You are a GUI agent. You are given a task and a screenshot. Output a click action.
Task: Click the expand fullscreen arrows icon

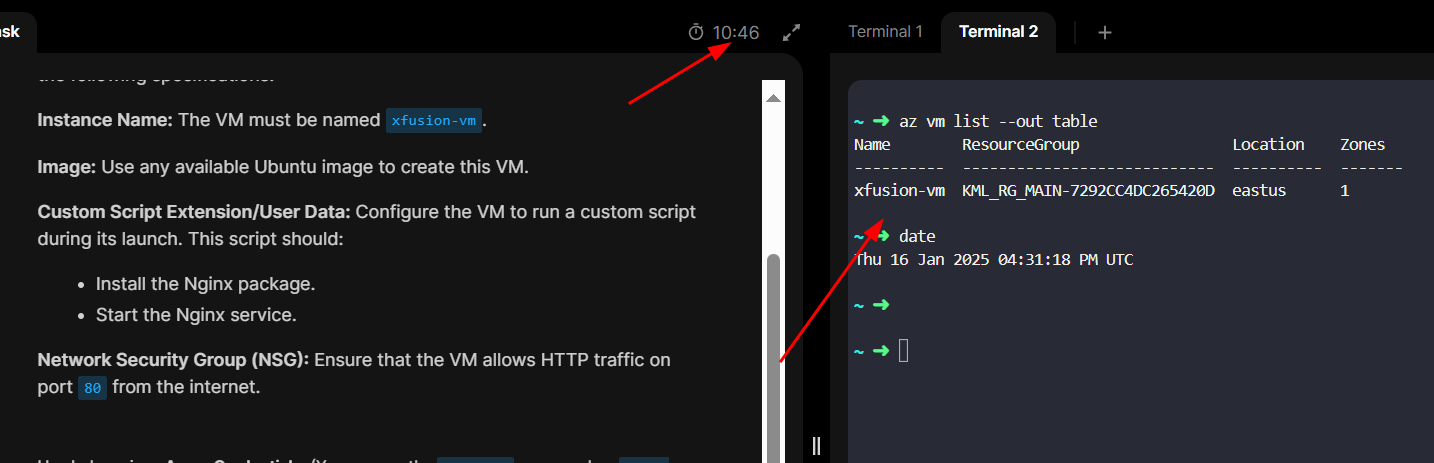791,33
